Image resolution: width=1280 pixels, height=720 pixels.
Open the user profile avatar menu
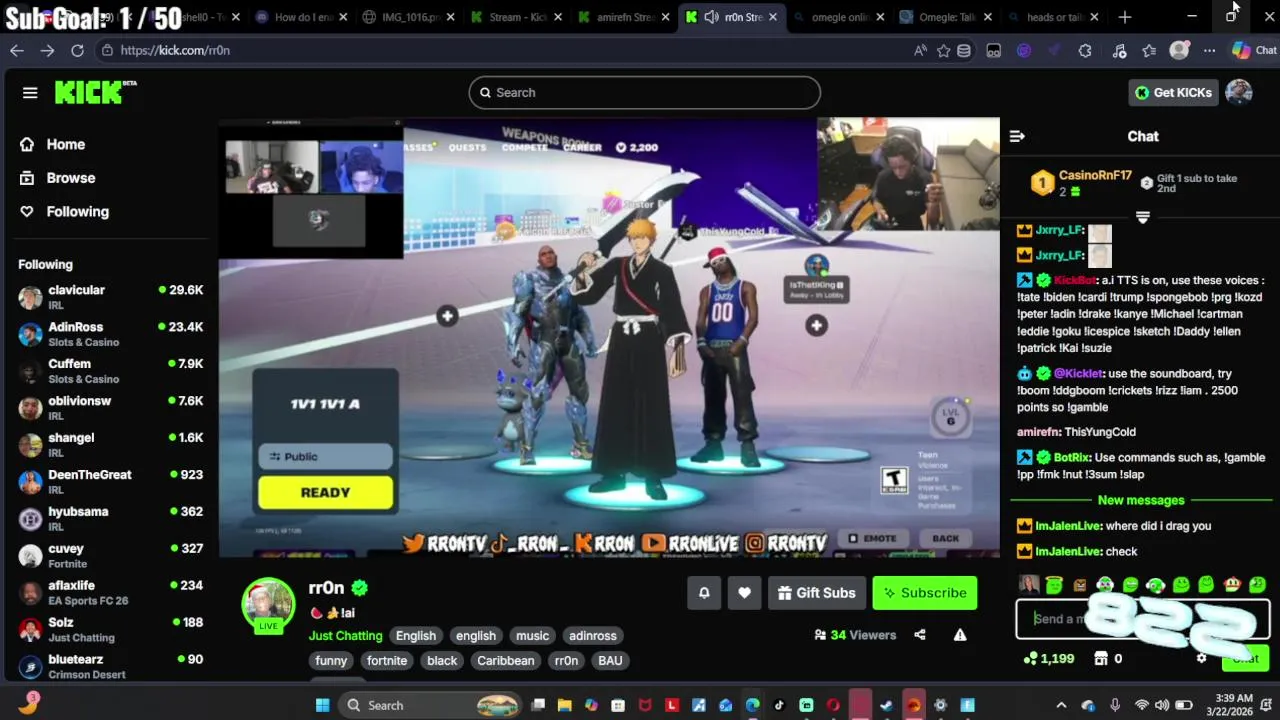[x=1239, y=92]
